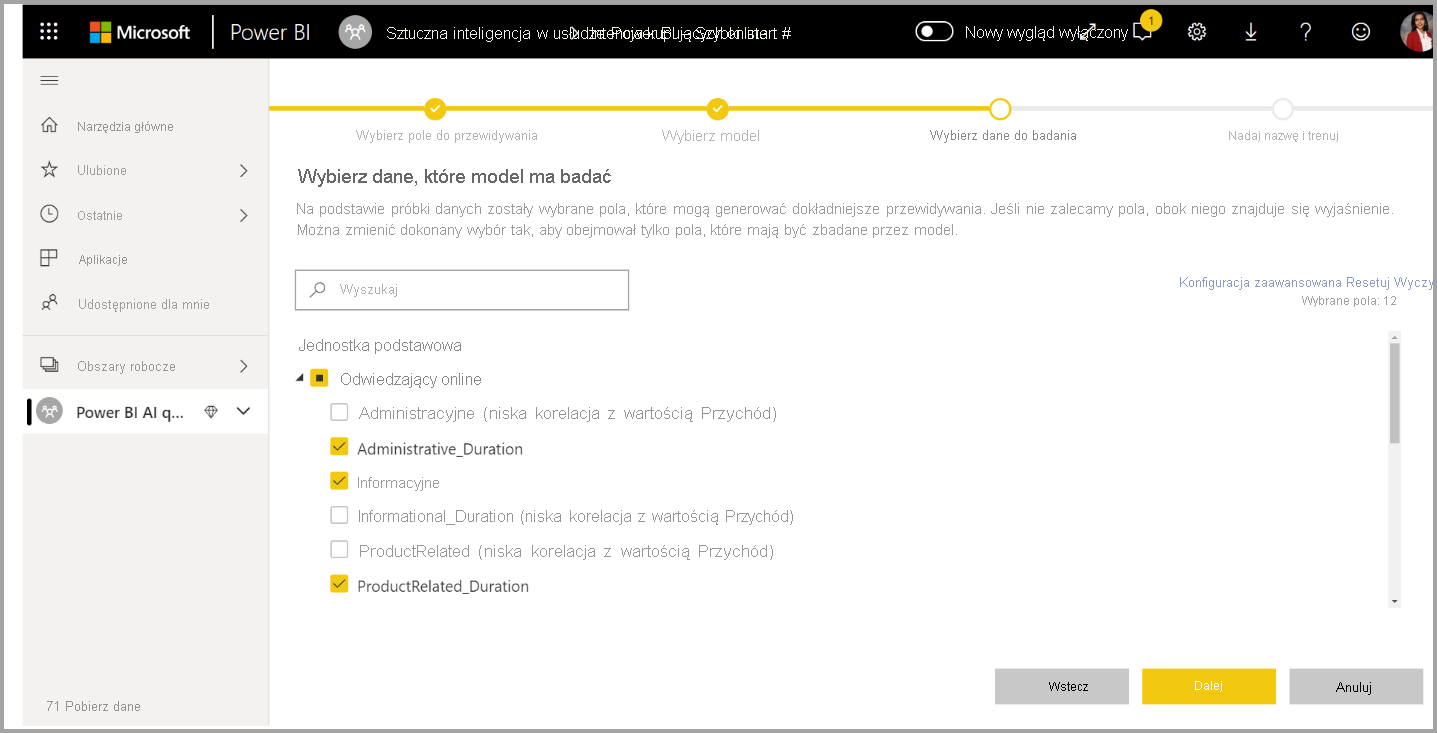Open Aplikacje in sidebar
This screenshot has height=733, width=1437.
click(x=103, y=260)
